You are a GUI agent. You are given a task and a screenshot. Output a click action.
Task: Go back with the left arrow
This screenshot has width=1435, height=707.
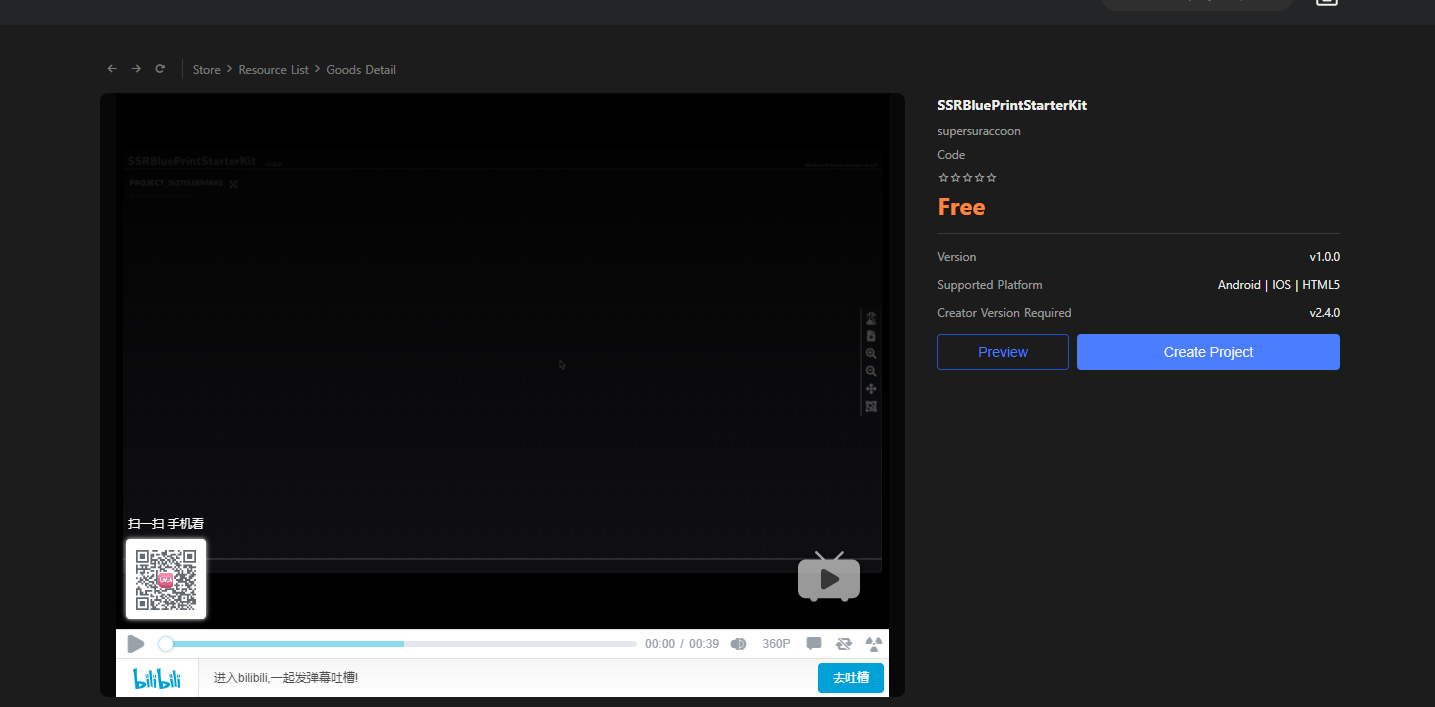[112, 69]
